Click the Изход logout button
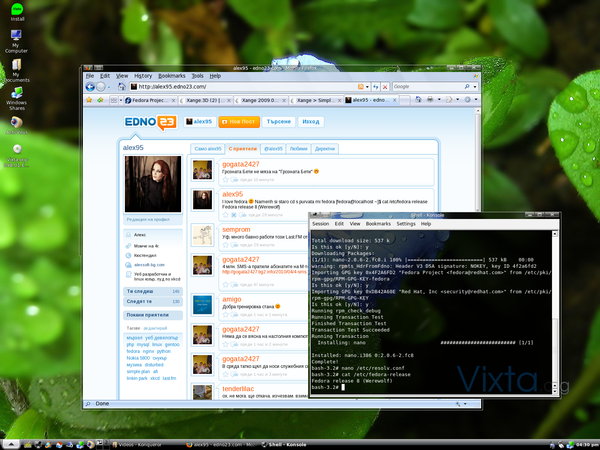 click(311, 122)
